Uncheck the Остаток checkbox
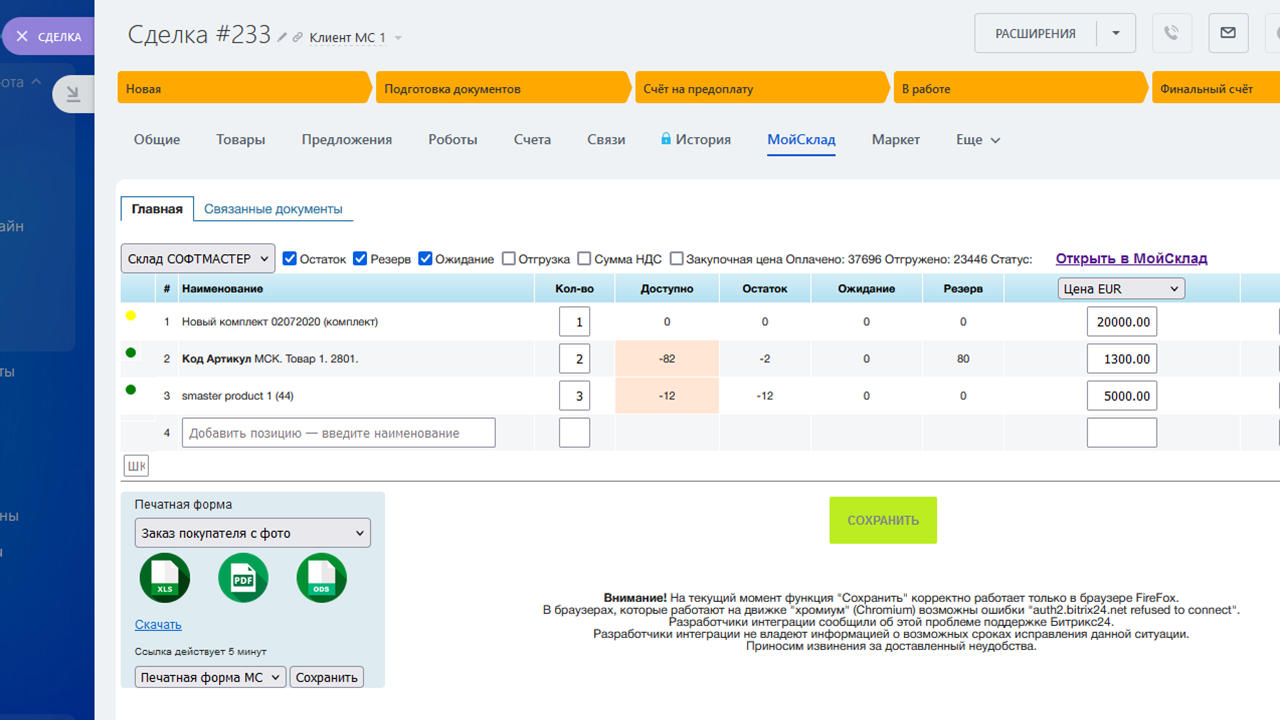The height and width of the screenshot is (720, 1280). [290, 259]
